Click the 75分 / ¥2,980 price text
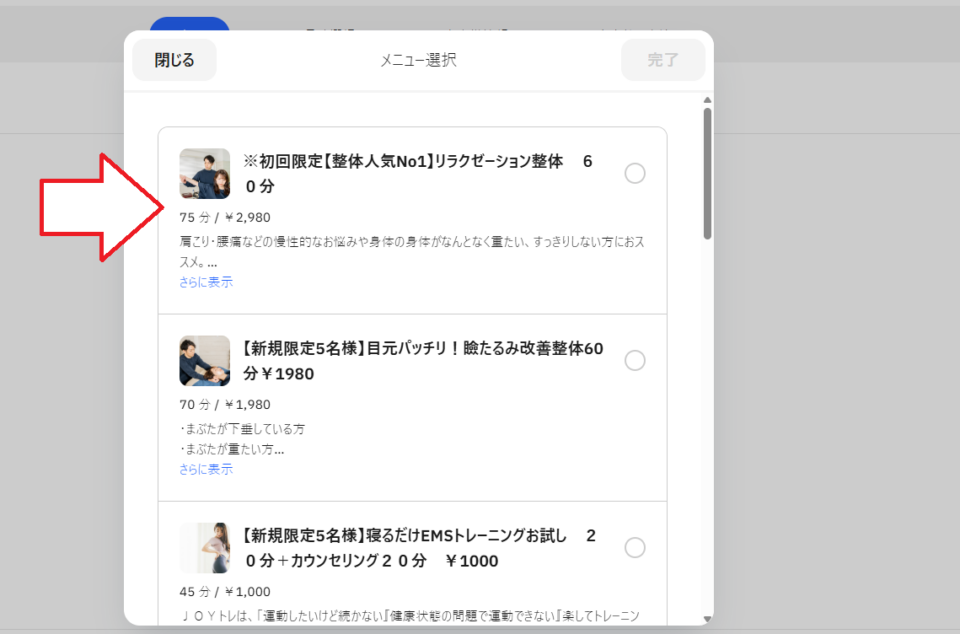The image size is (960, 634). [x=225, y=217]
